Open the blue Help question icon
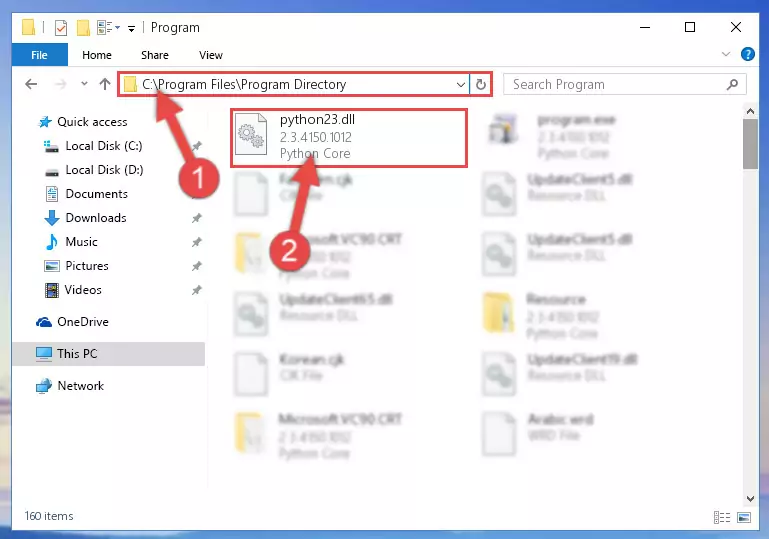The image size is (769, 539). (x=747, y=54)
